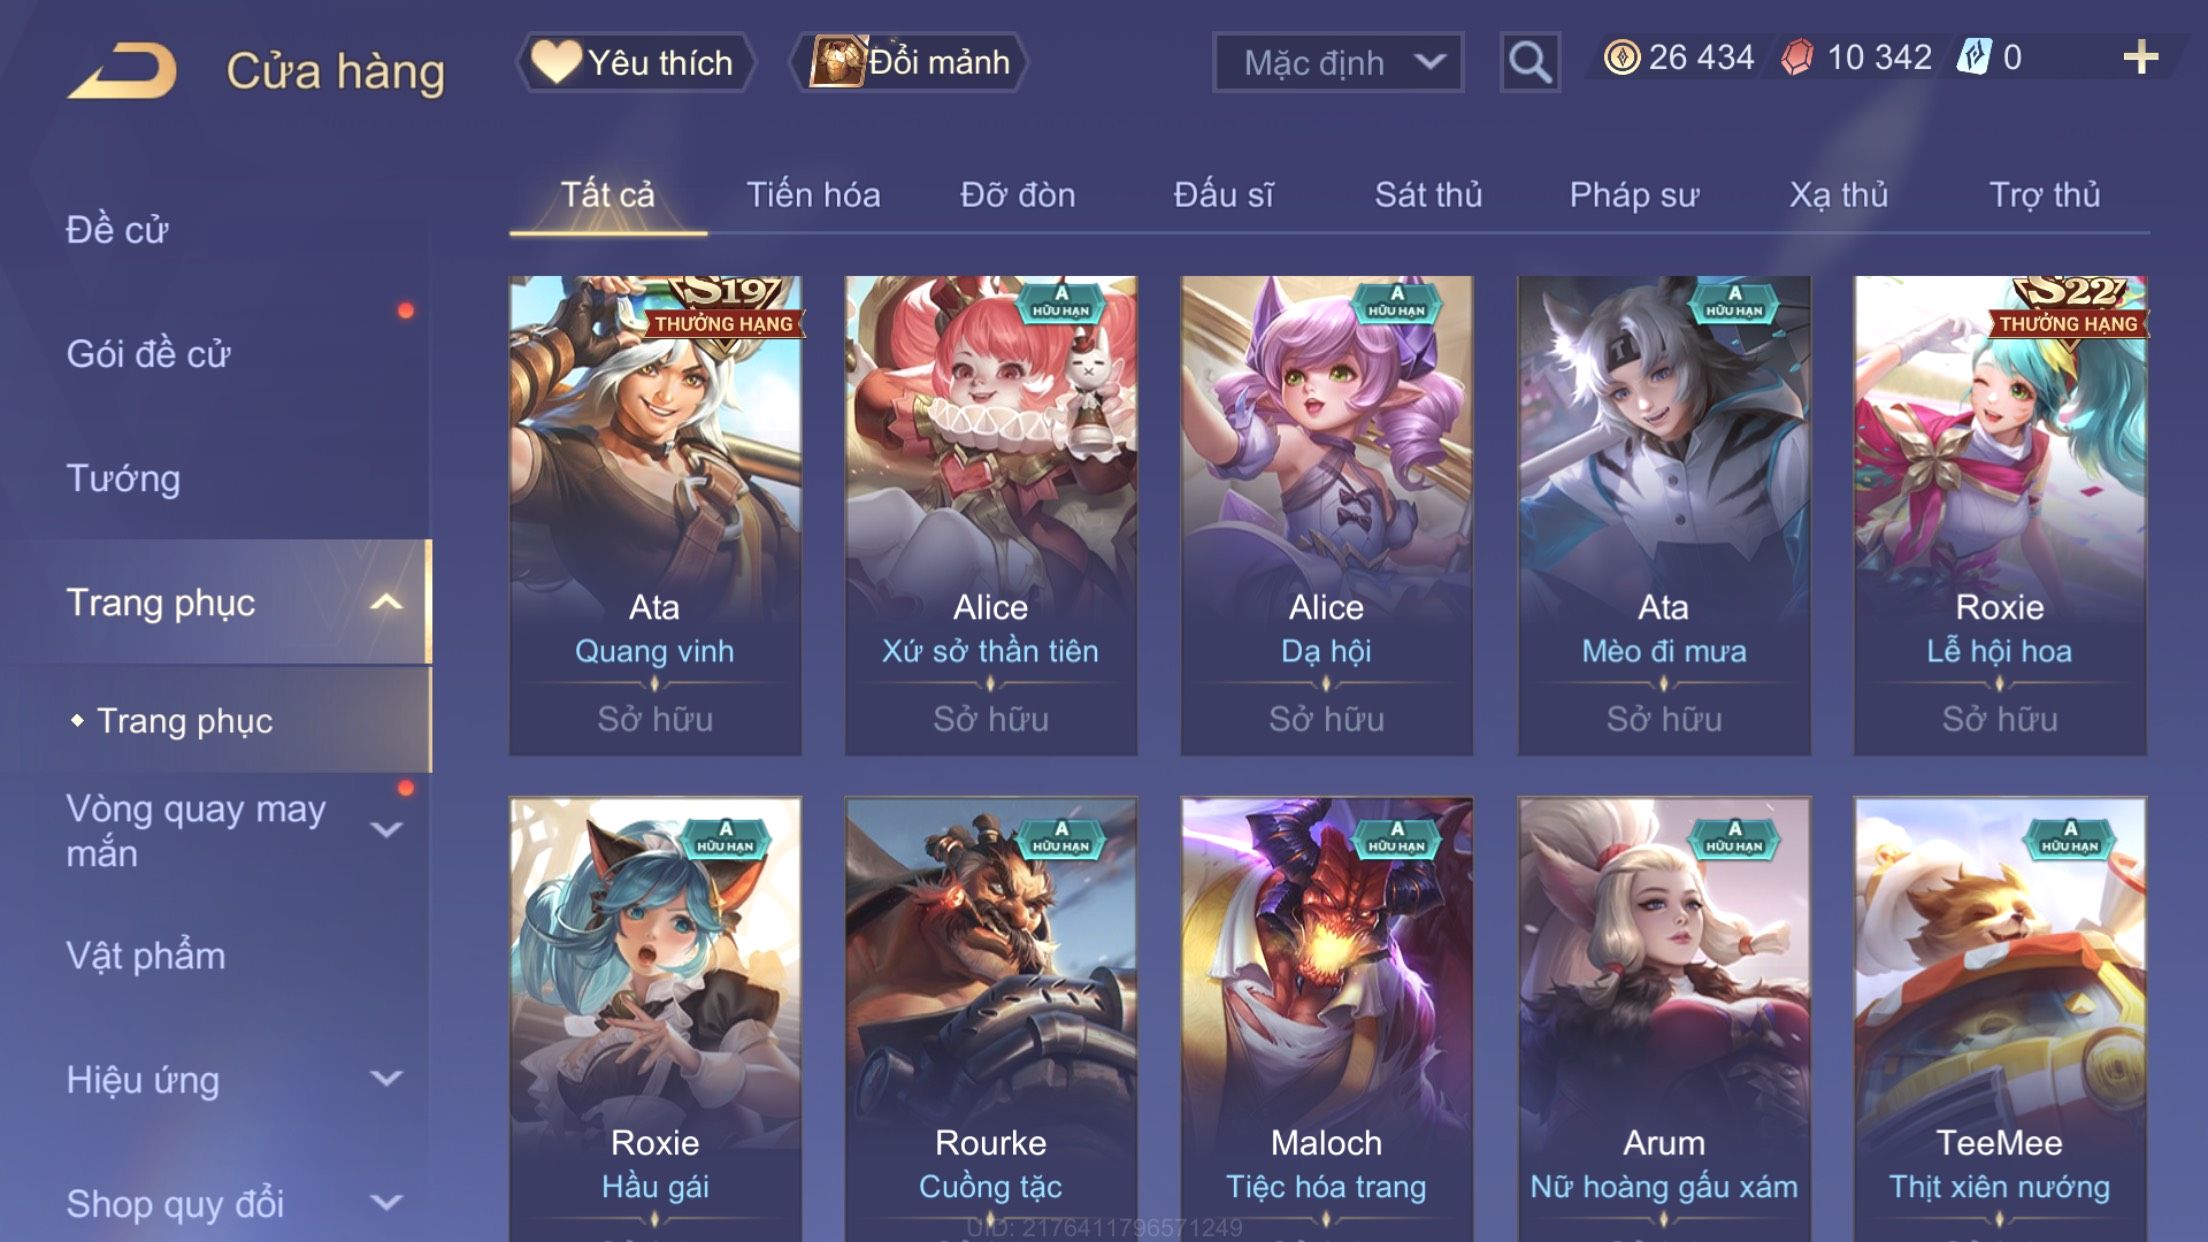Viewport: 2208px width, 1242px height.
Task: Switch to the Tiến hóa tab
Action: [x=813, y=194]
